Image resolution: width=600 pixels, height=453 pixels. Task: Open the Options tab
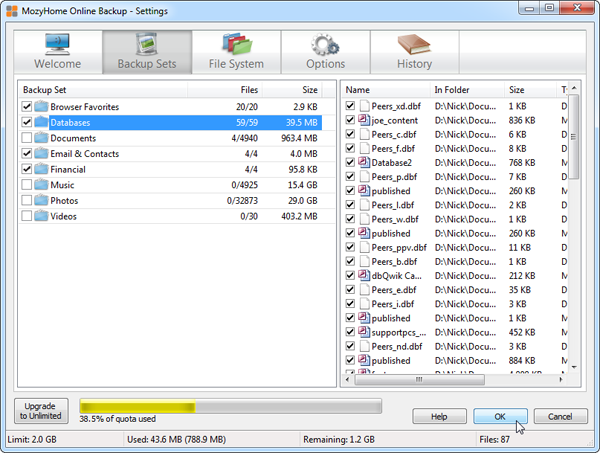(x=326, y=52)
